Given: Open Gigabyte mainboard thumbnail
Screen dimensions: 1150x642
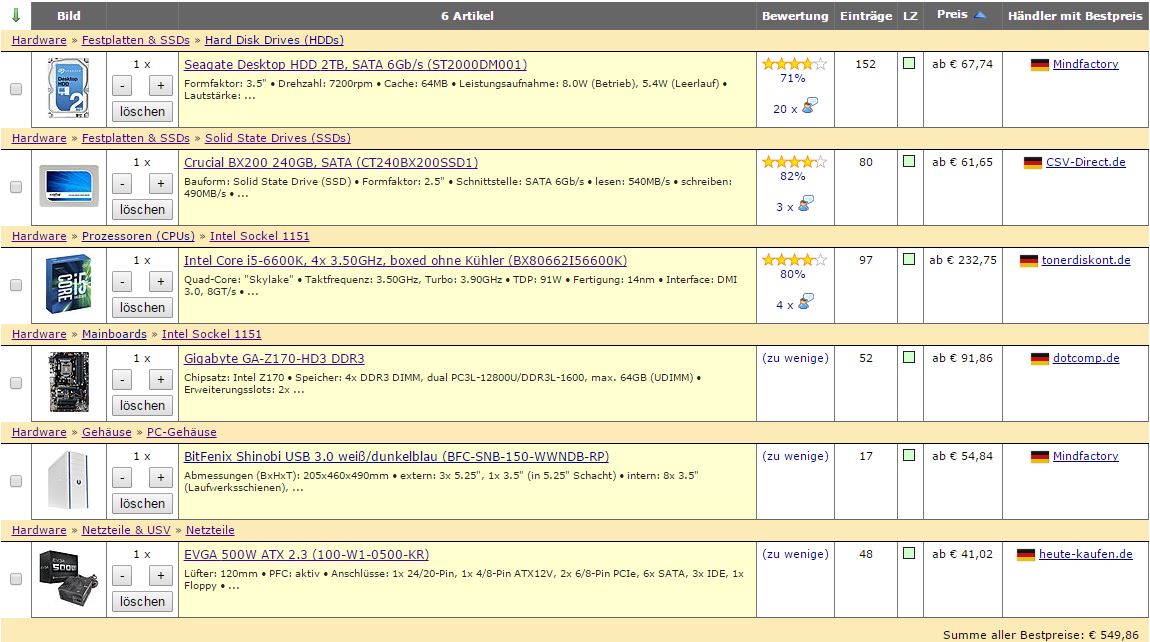Looking at the screenshot, I should [69, 382].
